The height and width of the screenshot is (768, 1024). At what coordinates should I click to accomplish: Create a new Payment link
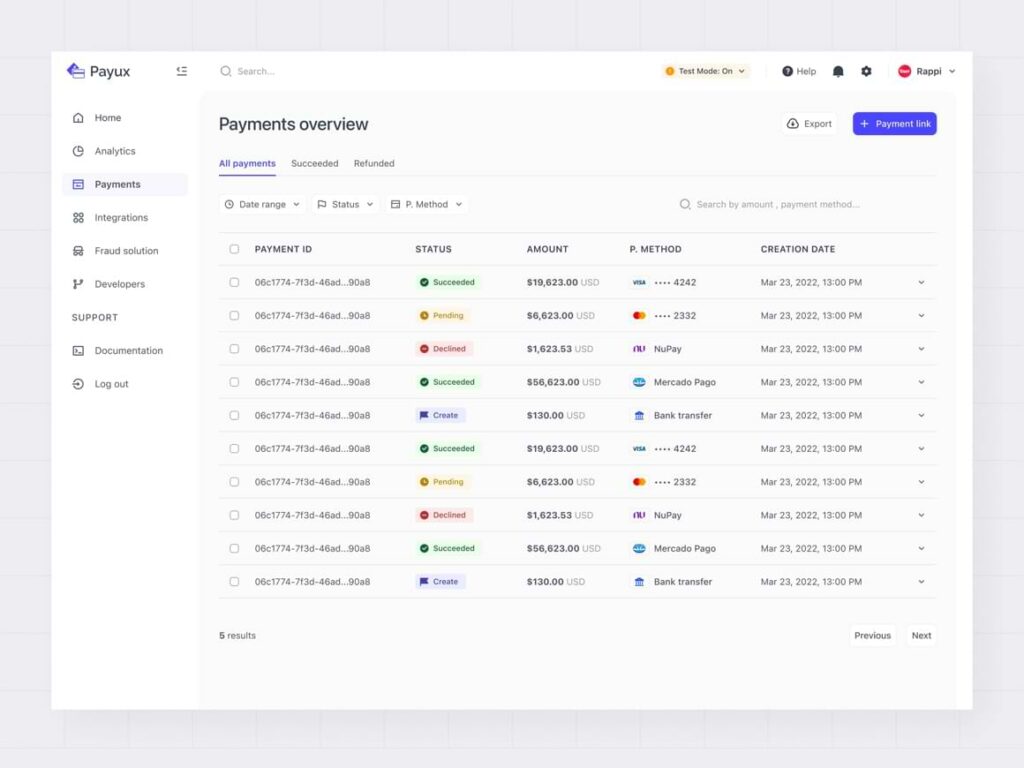coord(894,122)
